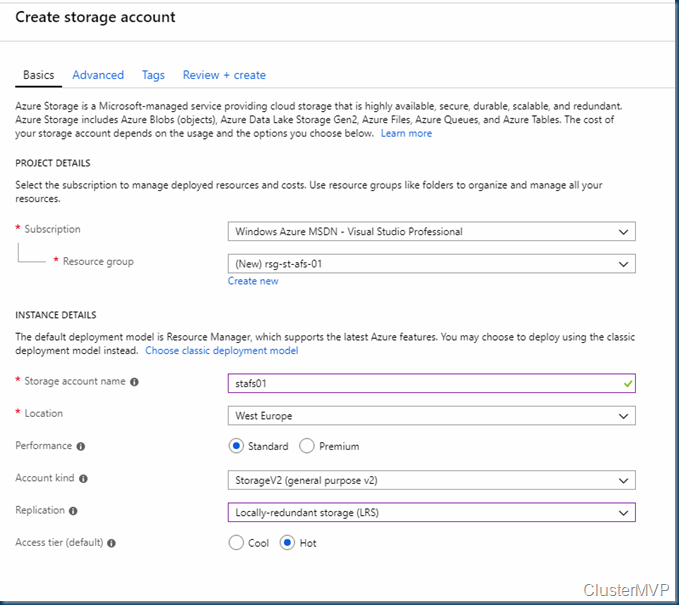Click Choose classic deployment model link
The height and width of the screenshot is (605, 679).
(x=222, y=351)
